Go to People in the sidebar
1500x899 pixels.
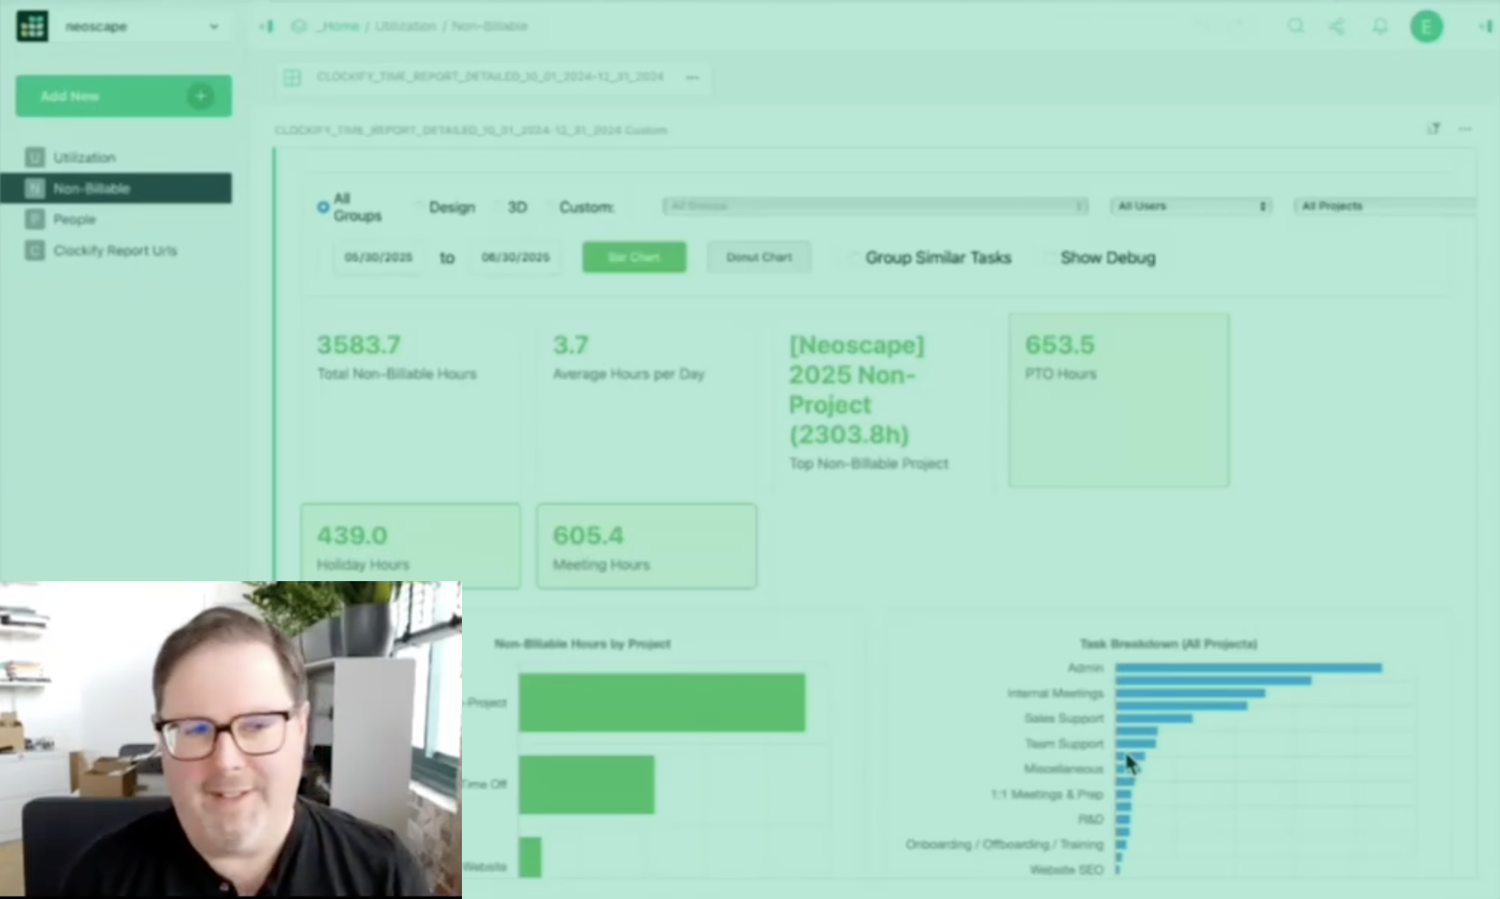click(x=75, y=219)
